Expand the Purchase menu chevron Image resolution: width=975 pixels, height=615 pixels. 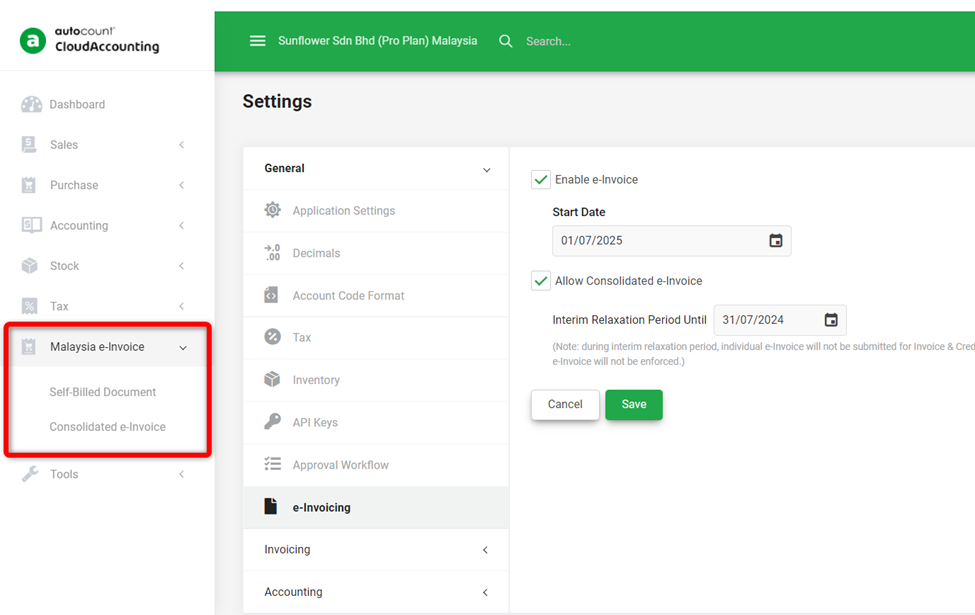click(182, 185)
